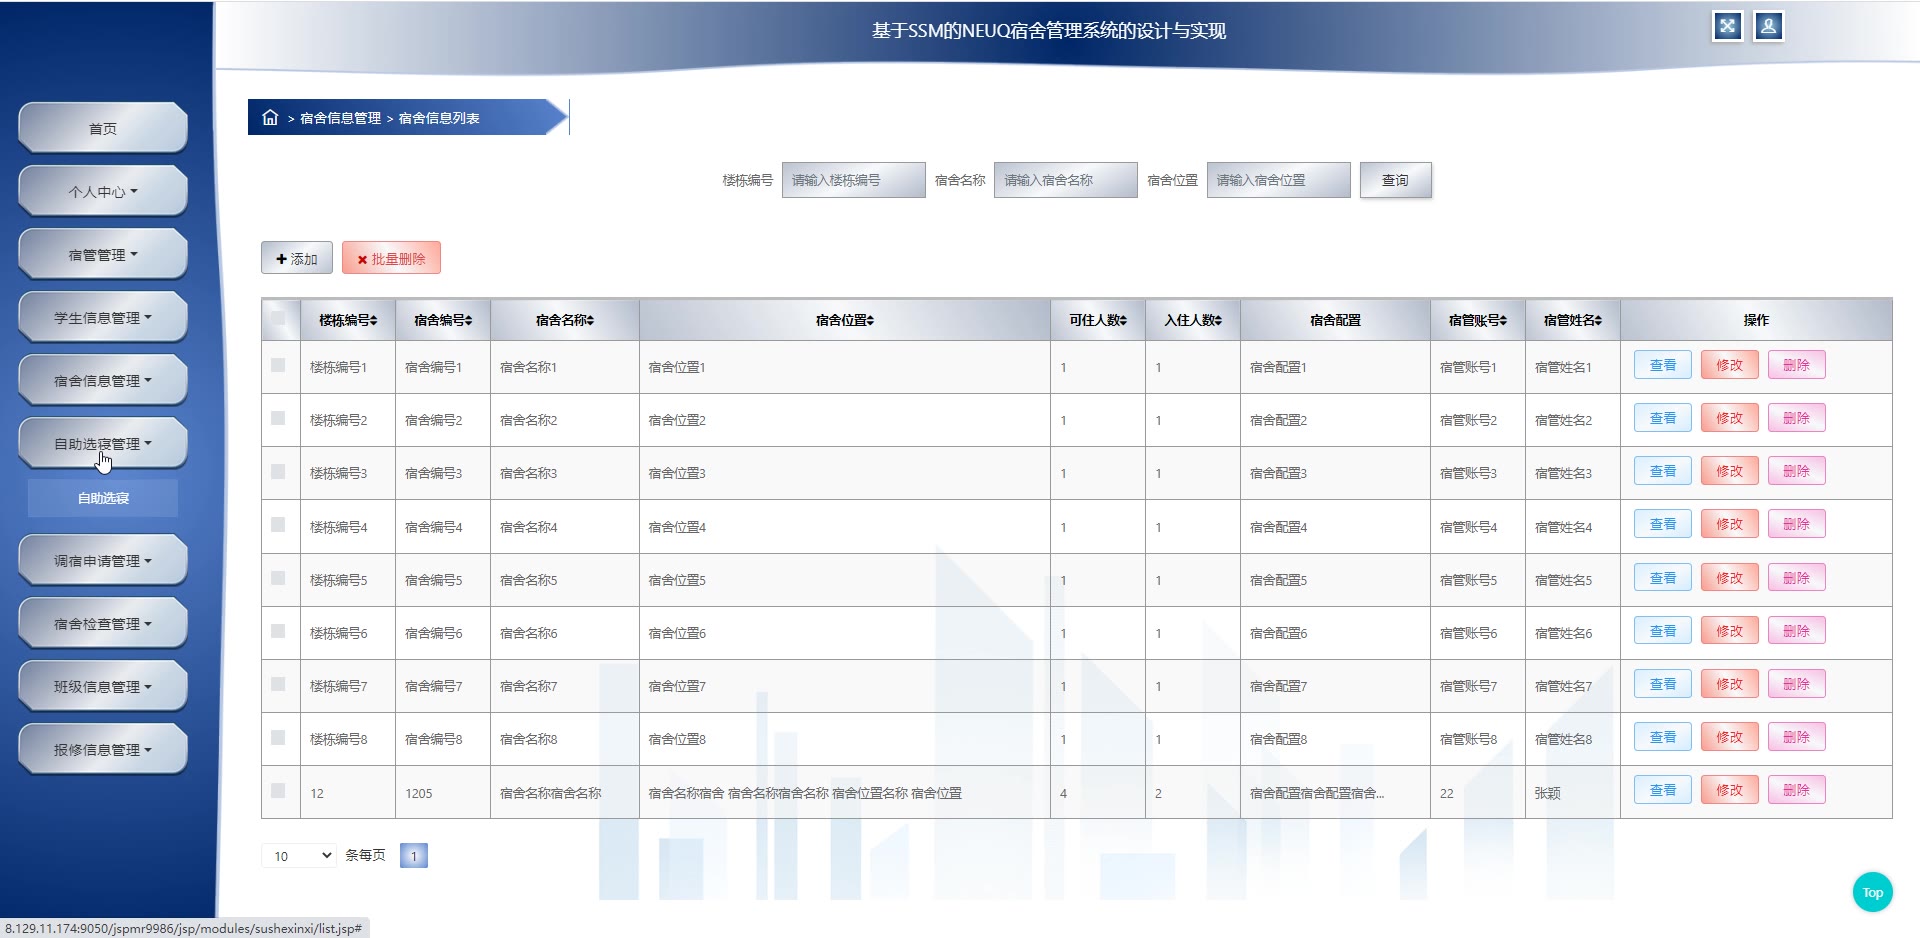Sort table by 楼栋编号 column header
Viewport: 1920px width, 938px height.
pyautogui.click(x=348, y=320)
